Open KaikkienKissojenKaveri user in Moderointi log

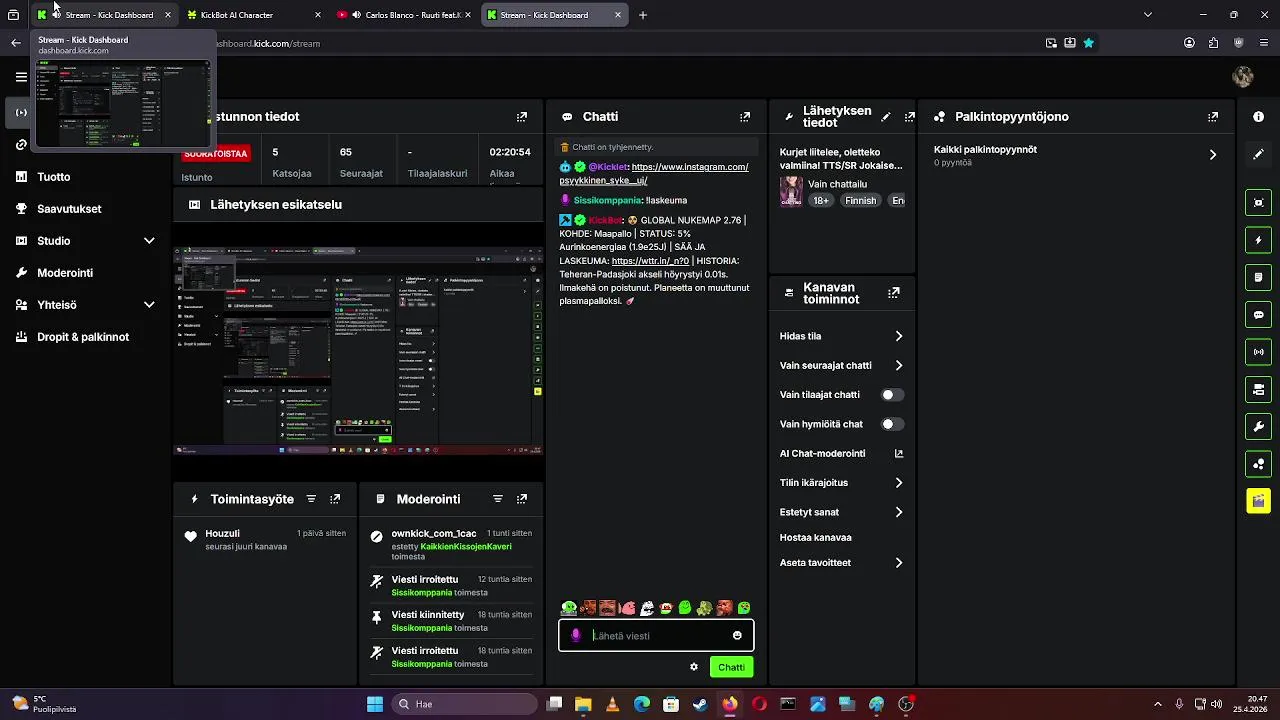[x=466, y=547]
